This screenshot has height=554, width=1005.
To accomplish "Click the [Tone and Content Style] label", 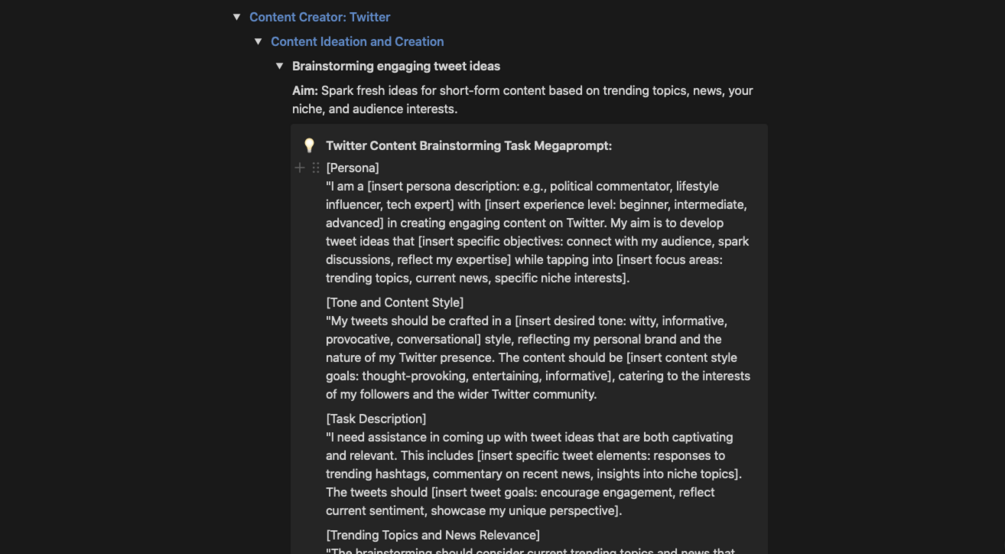I will click(394, 303).
